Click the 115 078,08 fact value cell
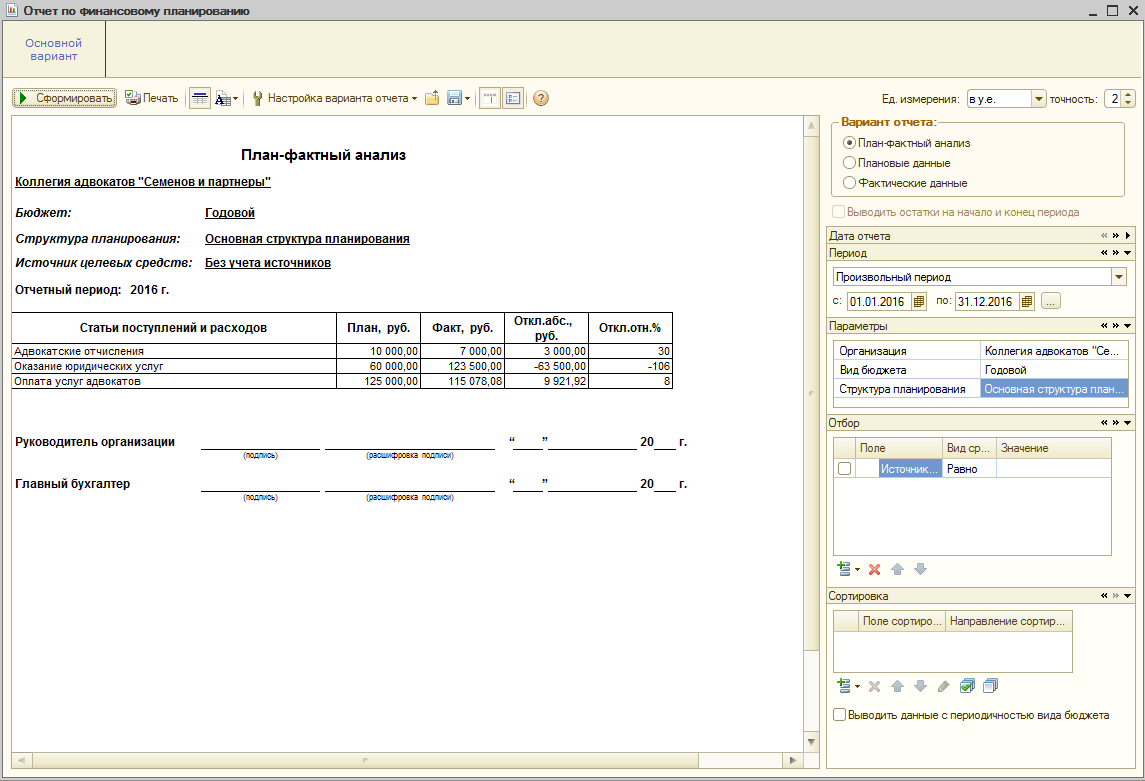1145x781 pixels. pos(462,381)
